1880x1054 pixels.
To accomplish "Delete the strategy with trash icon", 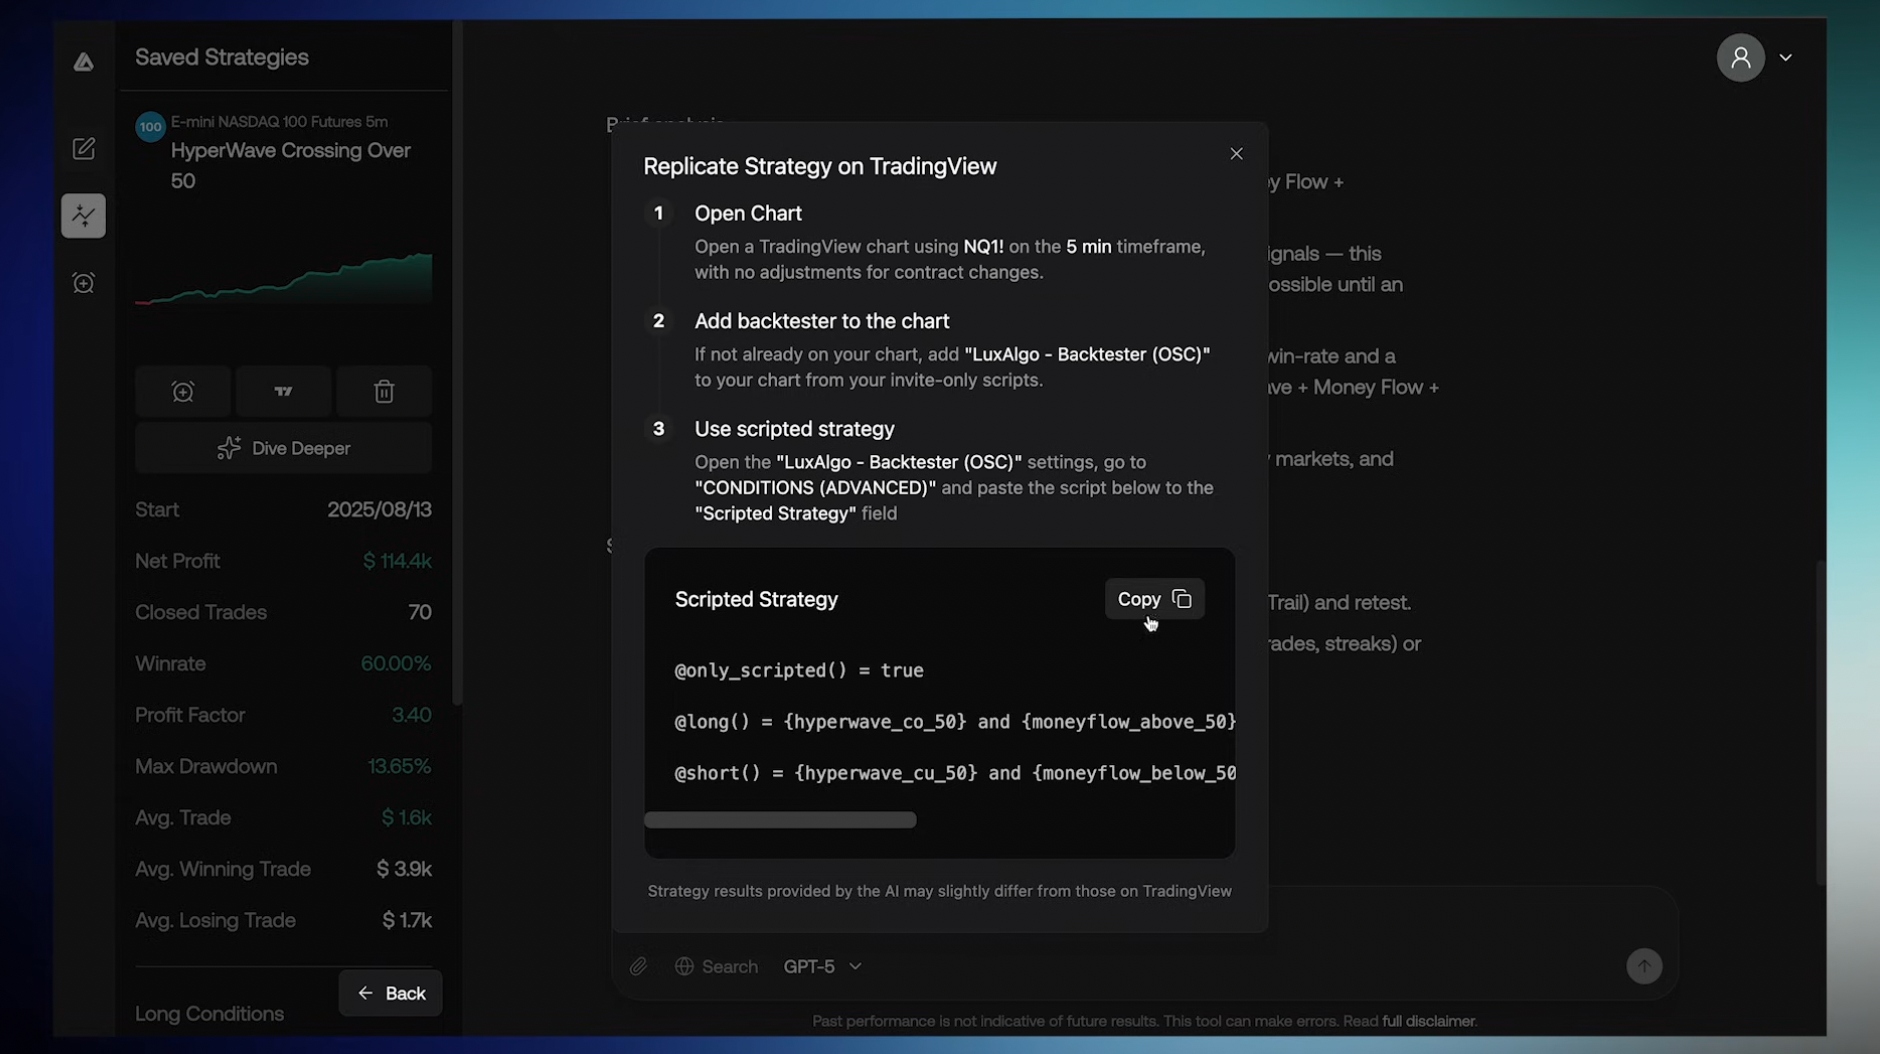I will [x=384, y=392].
